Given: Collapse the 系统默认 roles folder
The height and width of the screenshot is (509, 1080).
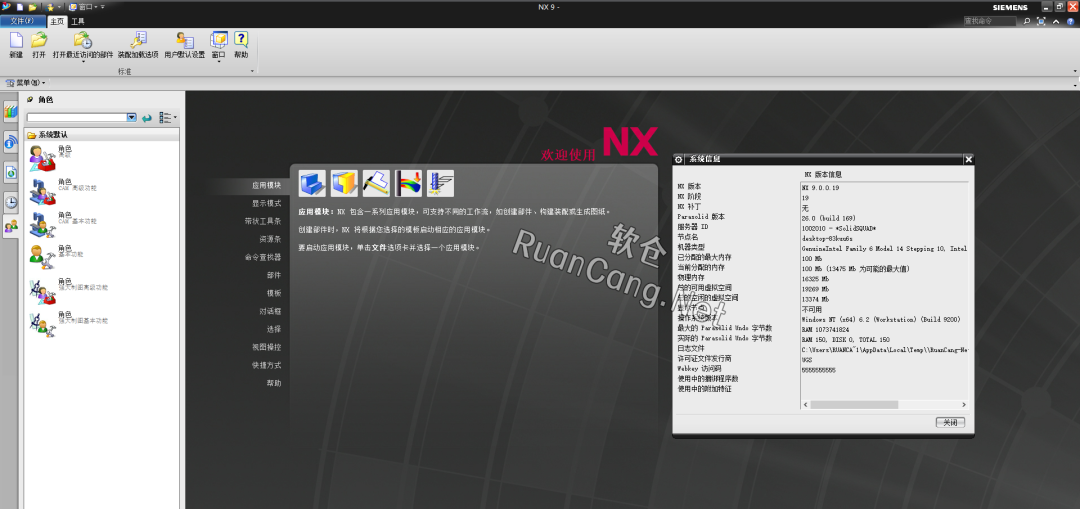Looking at the screenshot, I should 32,134.
